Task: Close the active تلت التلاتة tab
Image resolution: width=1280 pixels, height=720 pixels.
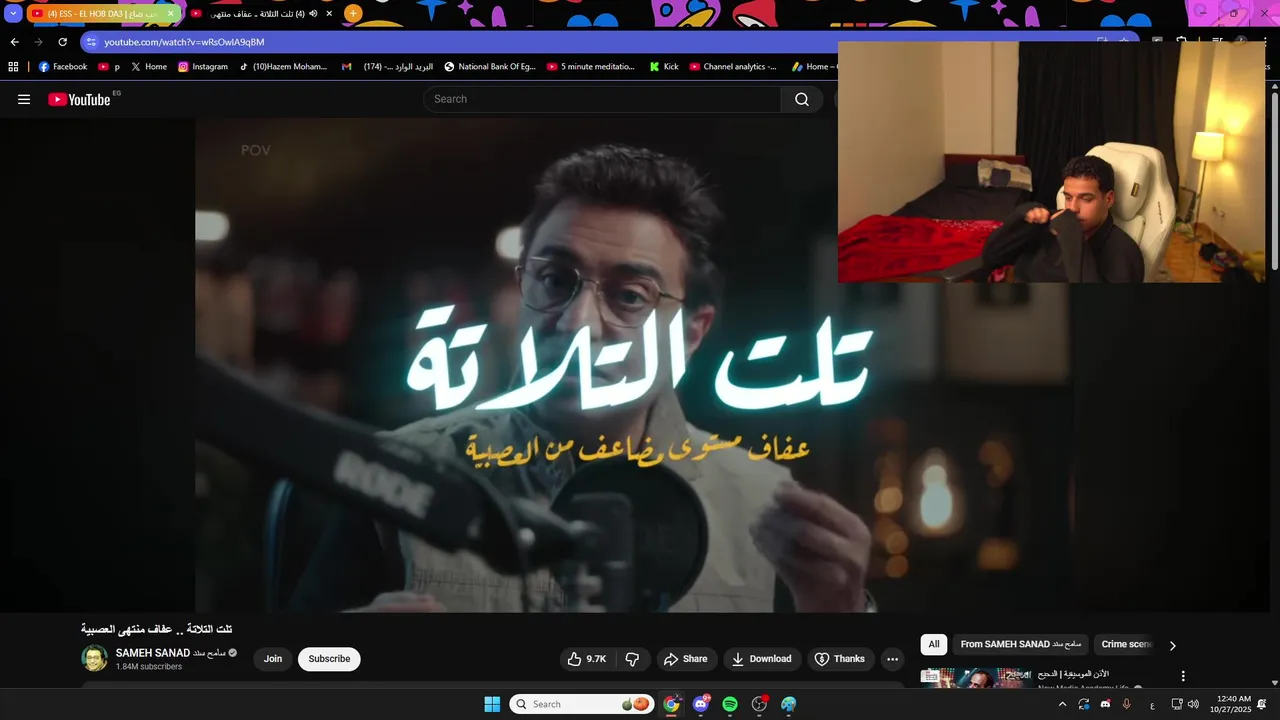Action: (329, 14)
